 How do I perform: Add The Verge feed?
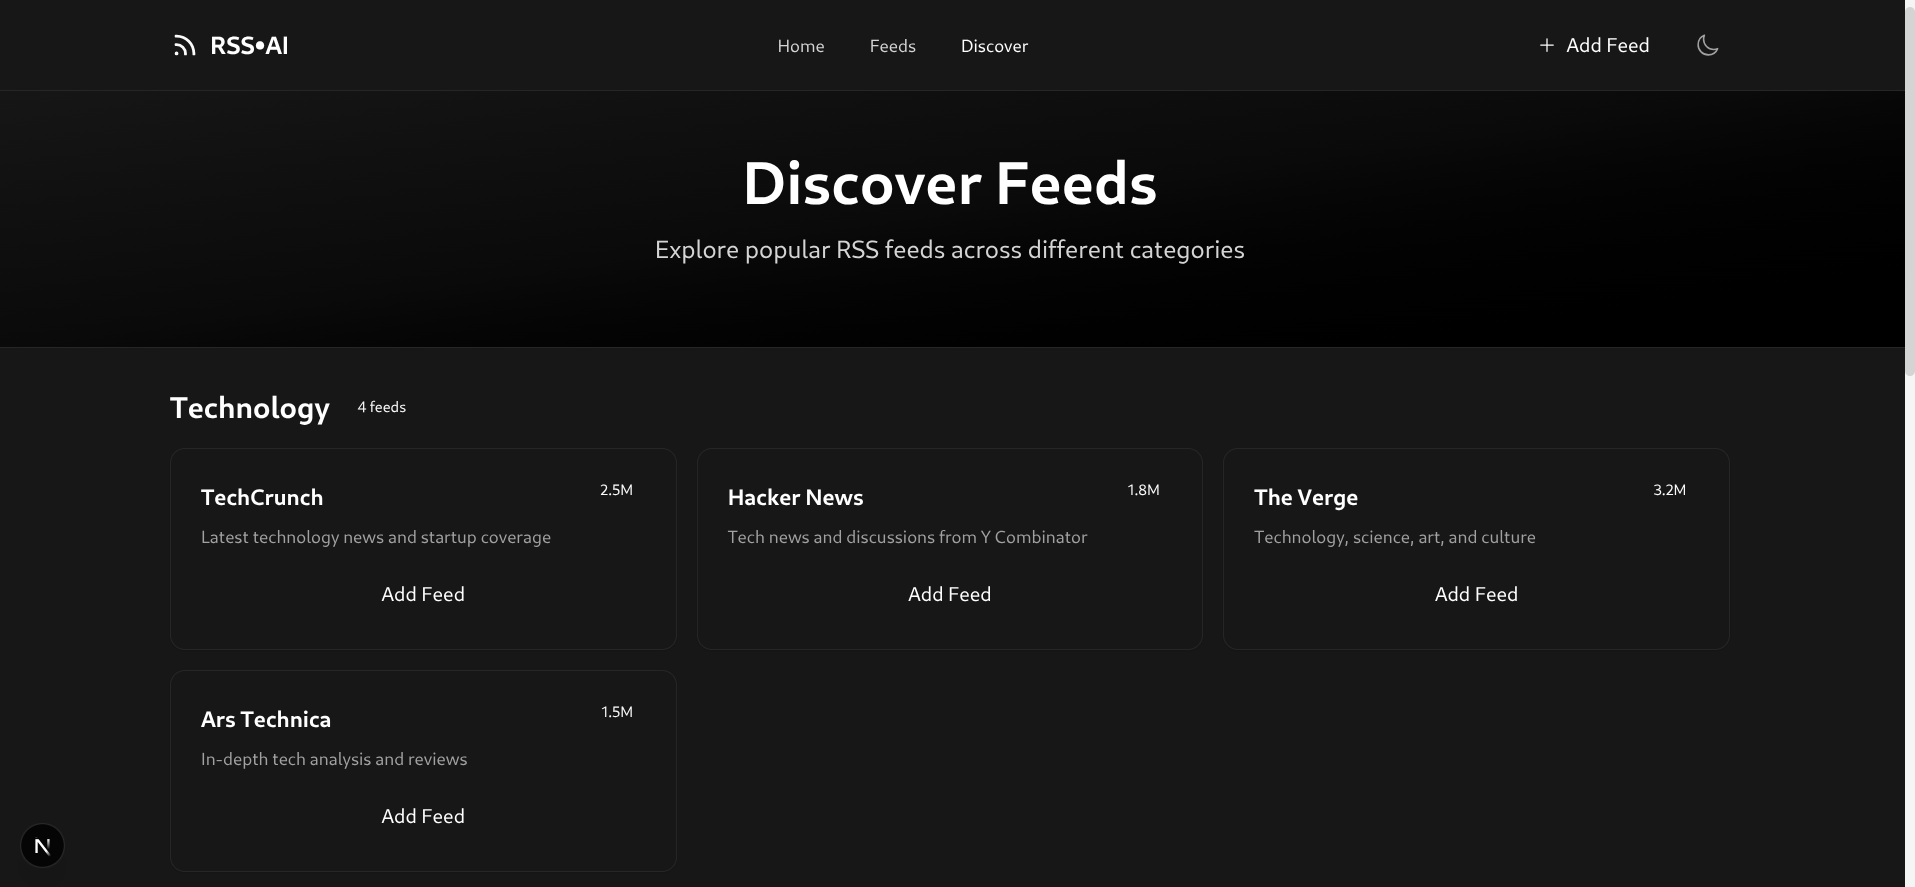tap(1476, 594)
